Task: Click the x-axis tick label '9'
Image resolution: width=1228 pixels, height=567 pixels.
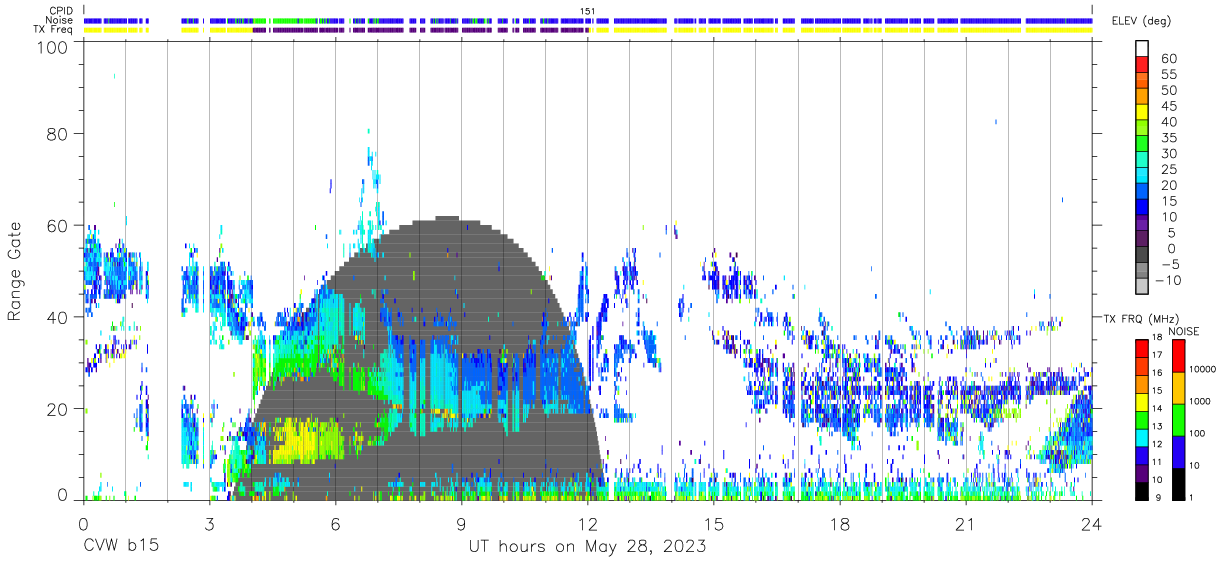Action: 462,524
